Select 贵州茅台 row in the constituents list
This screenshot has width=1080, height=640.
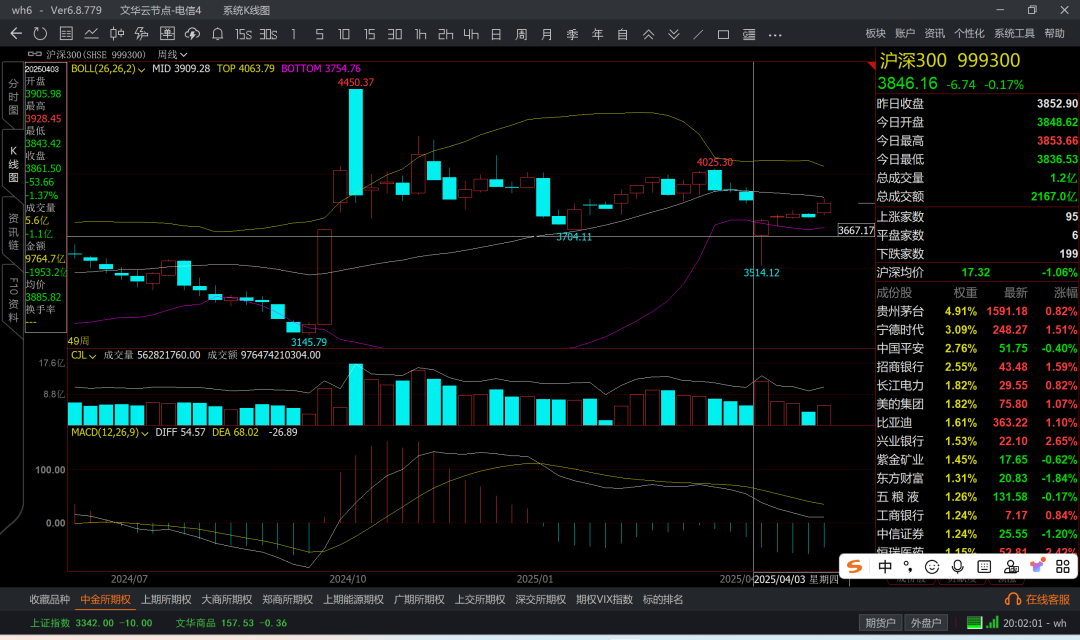click(900, 311)
